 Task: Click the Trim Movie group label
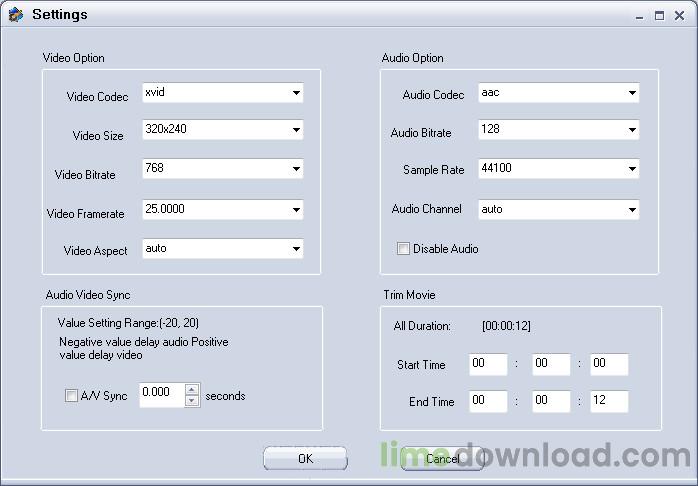[410, 295]
